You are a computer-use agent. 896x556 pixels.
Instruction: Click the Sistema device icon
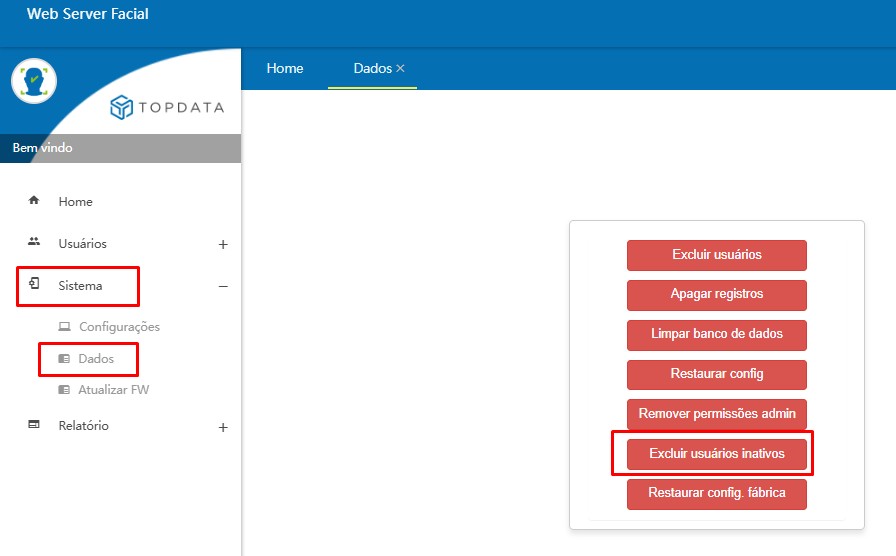coord(34,283)
